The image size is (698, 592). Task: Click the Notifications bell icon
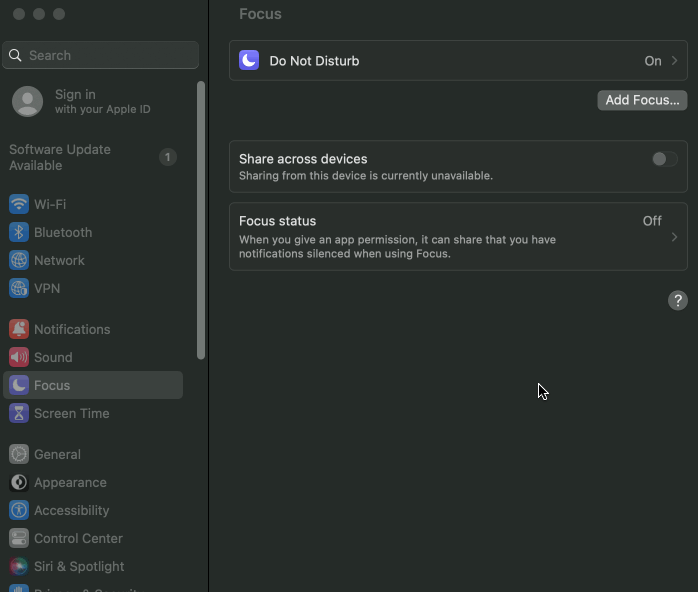click(19, 329)
